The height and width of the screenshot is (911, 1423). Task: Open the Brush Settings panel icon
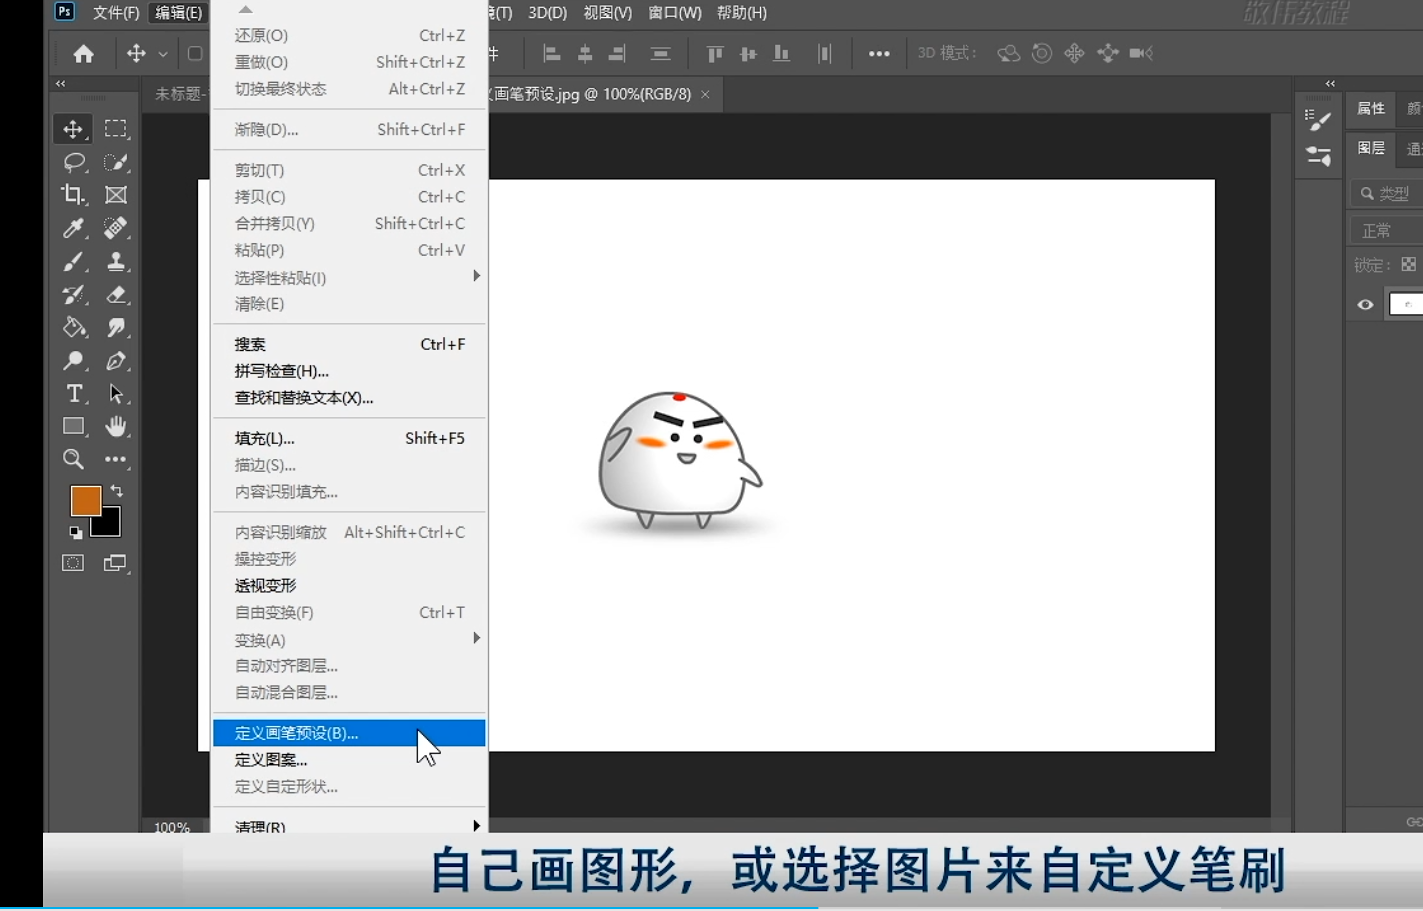coord(1319,121)
